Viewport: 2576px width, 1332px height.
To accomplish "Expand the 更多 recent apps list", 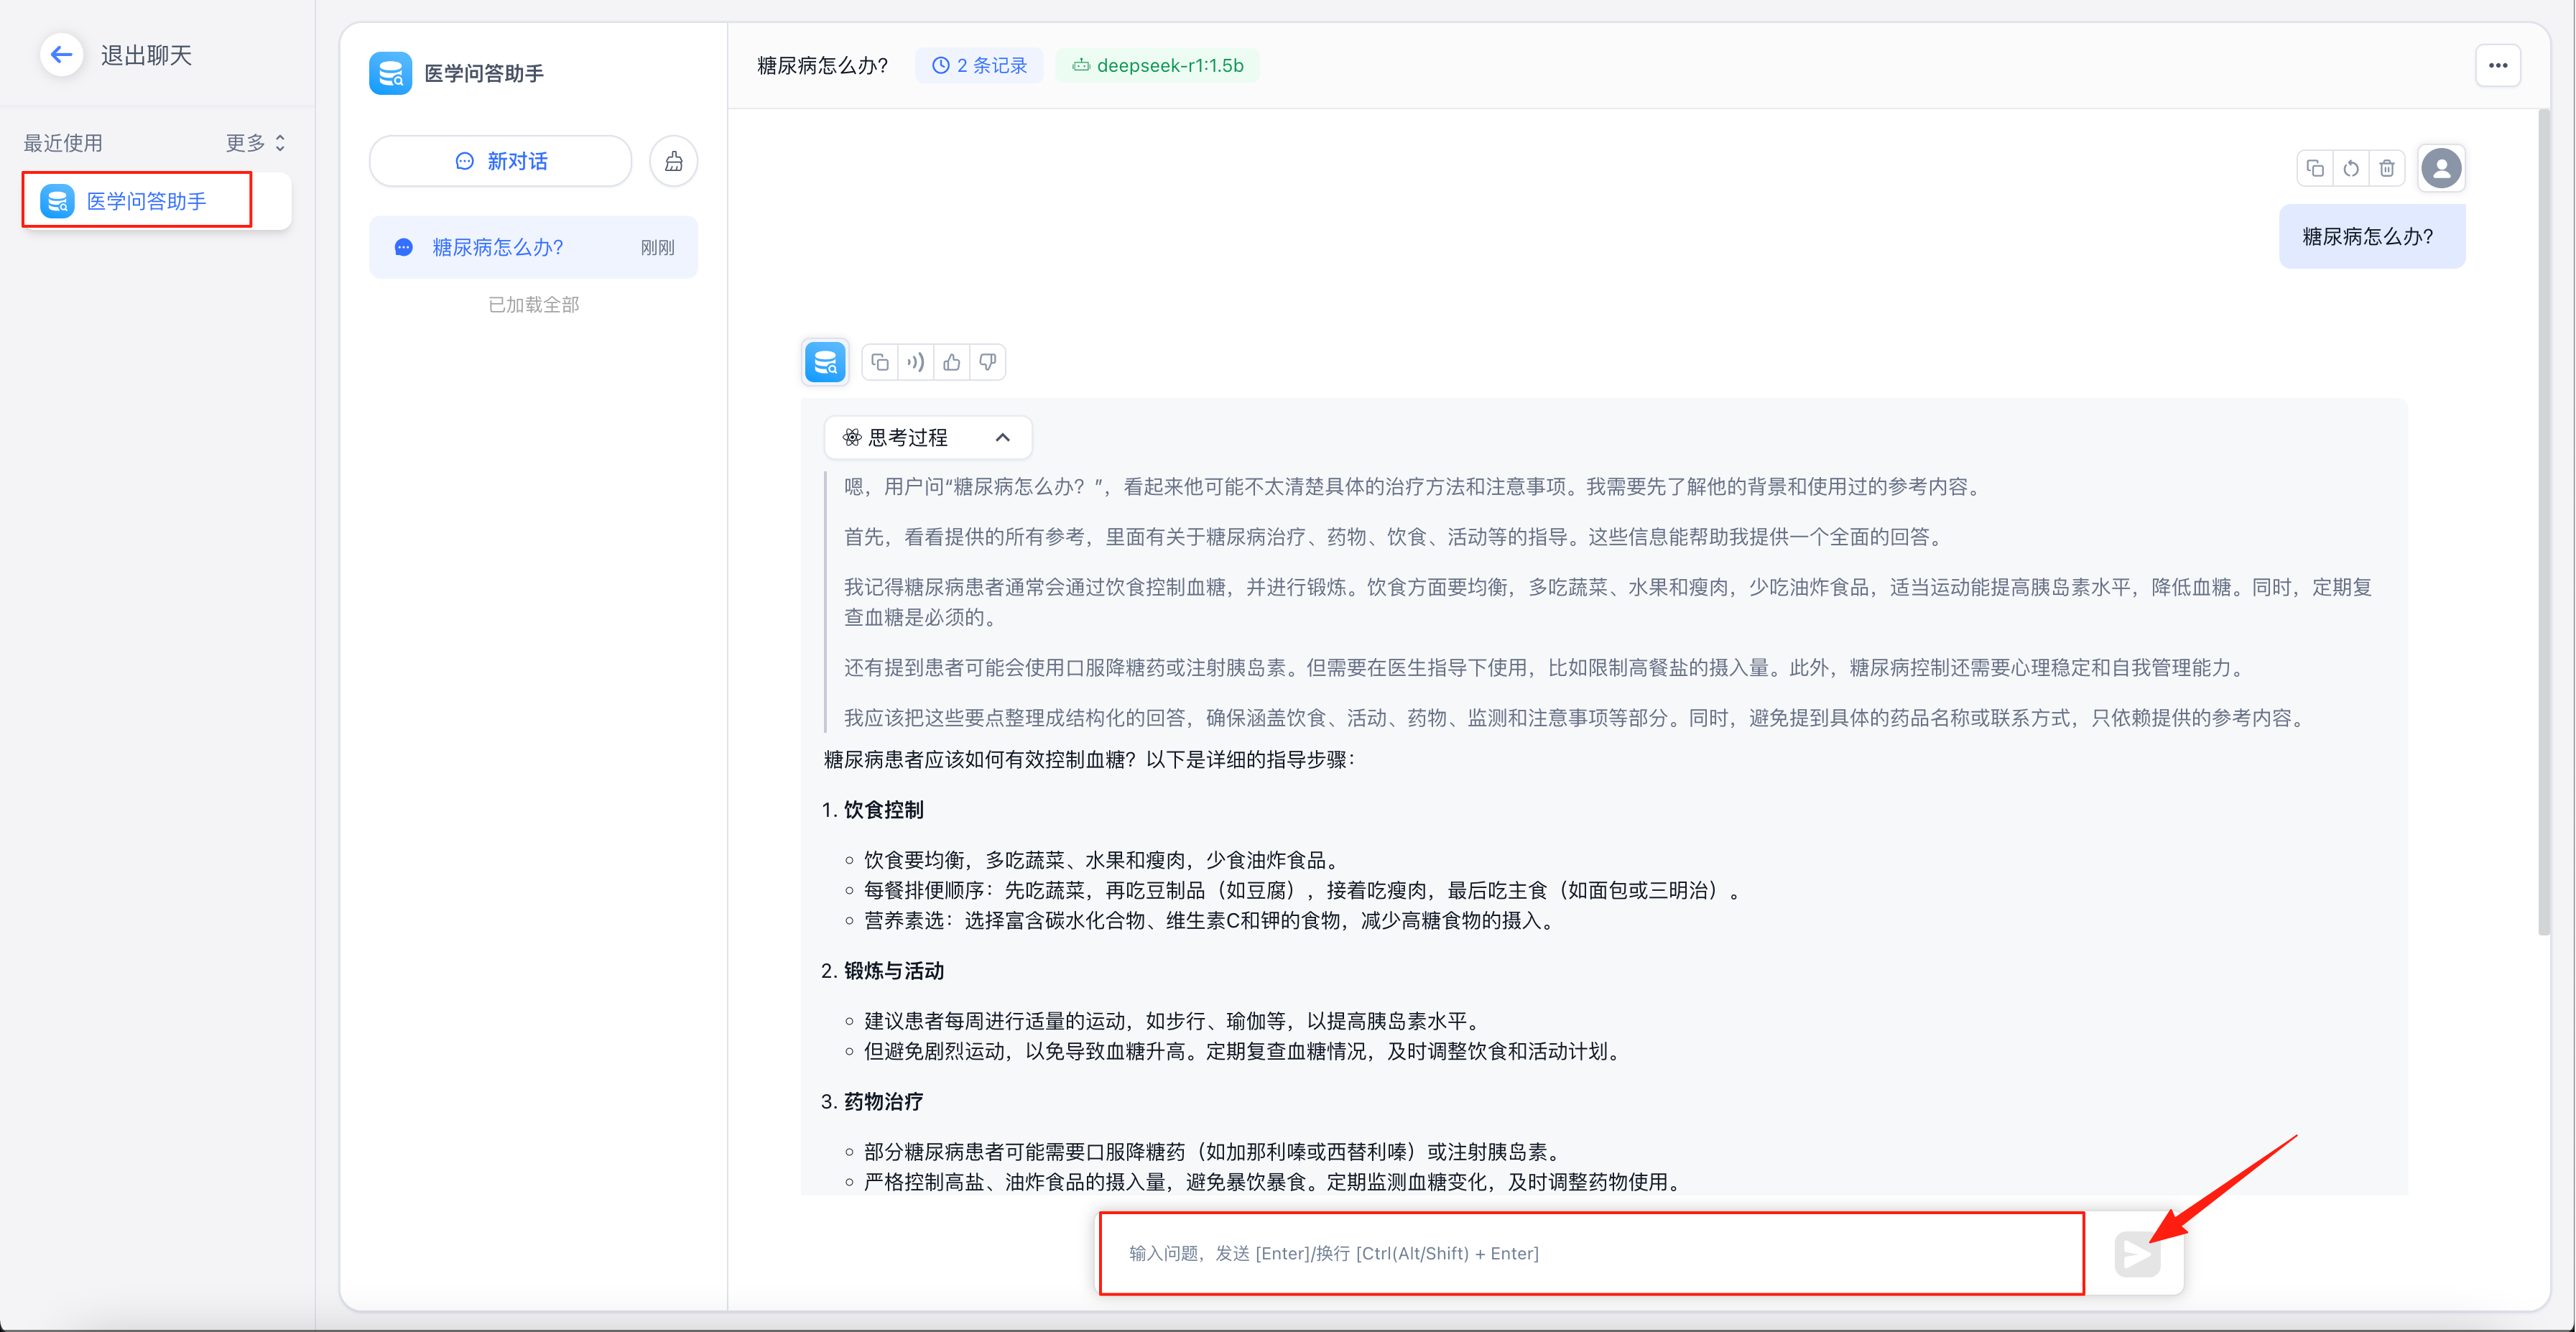I will point(255,143).
